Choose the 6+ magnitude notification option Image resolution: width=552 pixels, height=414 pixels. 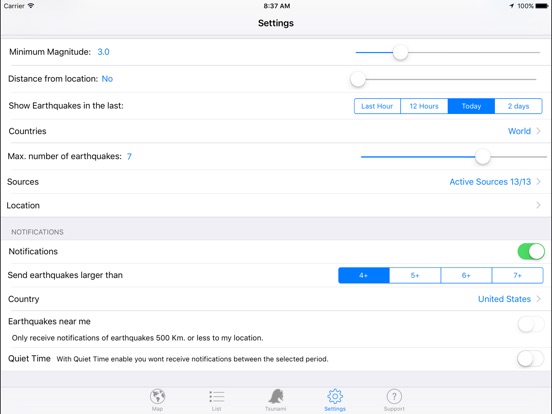(466, 275)
